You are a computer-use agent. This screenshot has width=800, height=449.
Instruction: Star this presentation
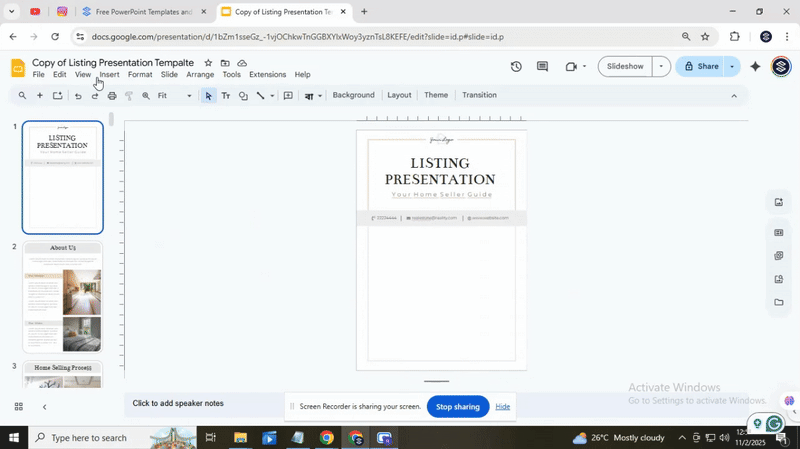[x=208, y=63]
